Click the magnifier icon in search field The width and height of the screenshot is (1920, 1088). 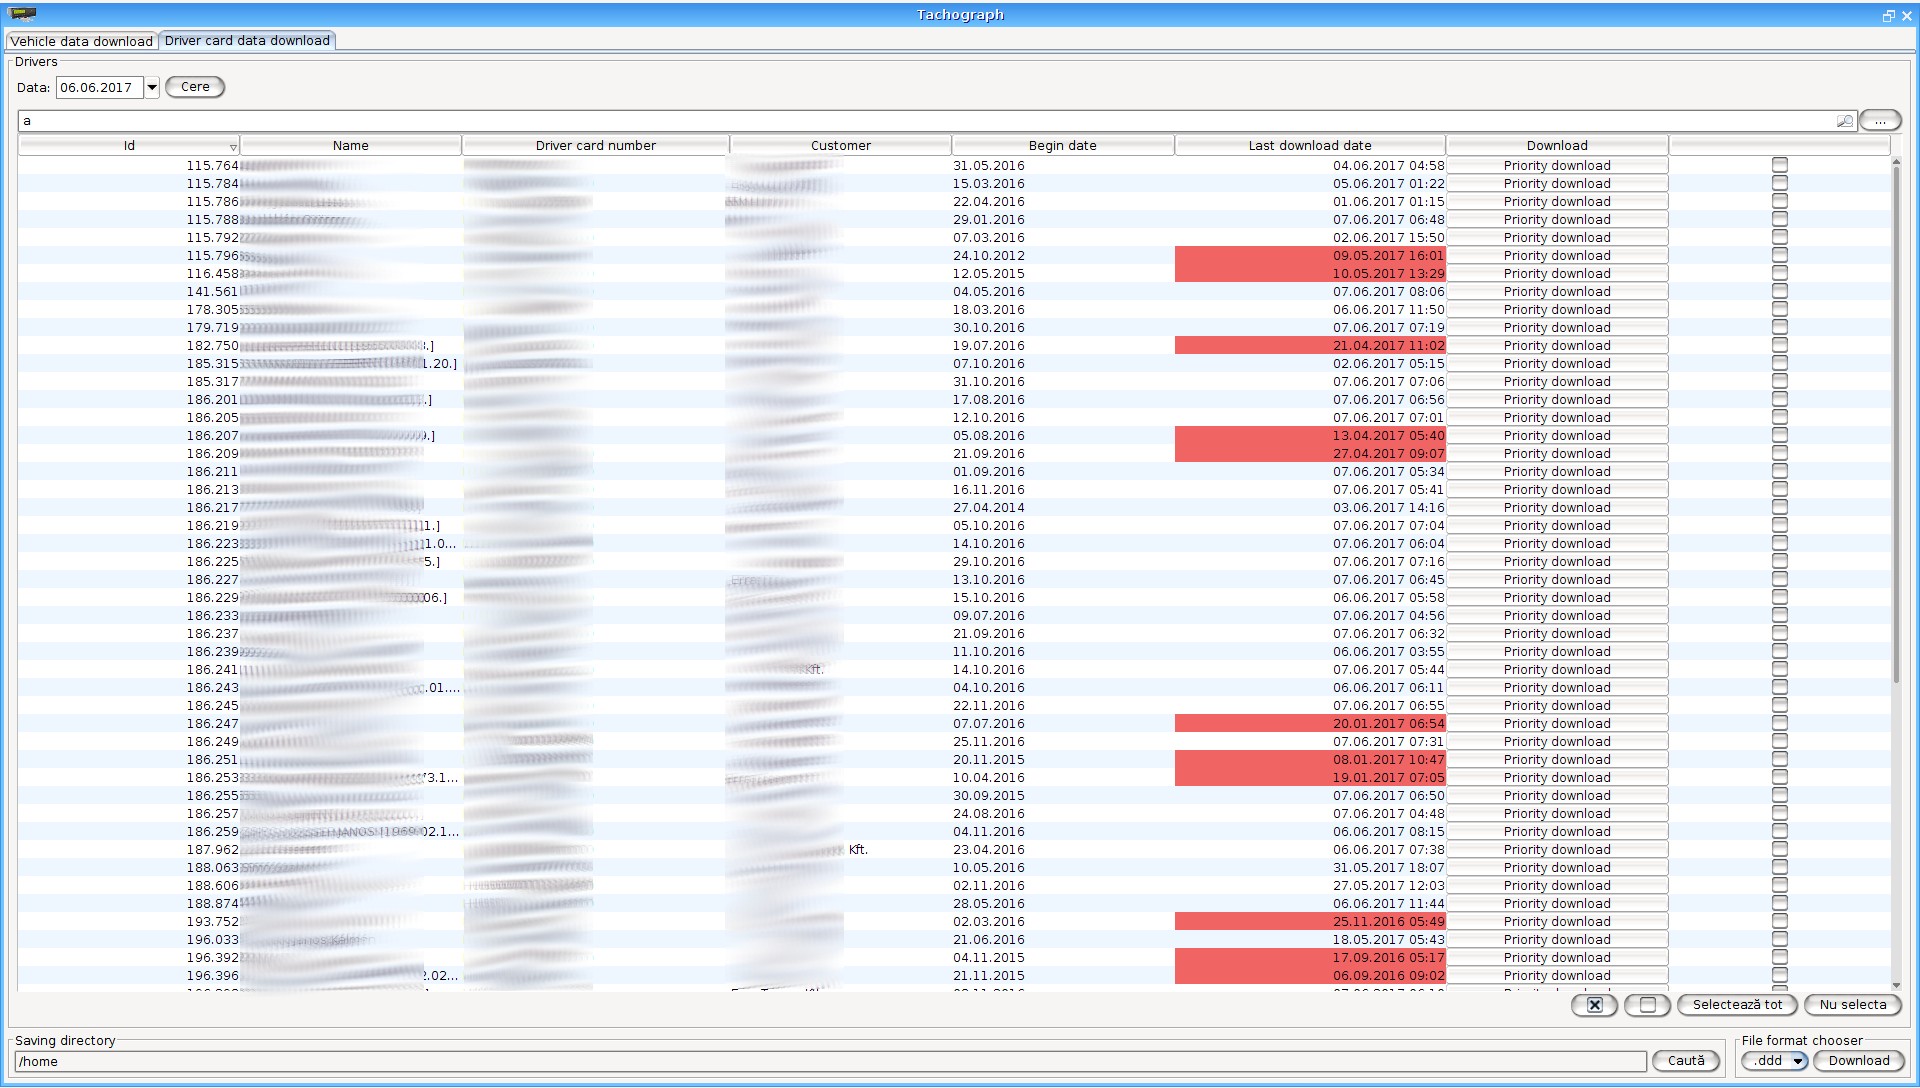click(1844, 121)
